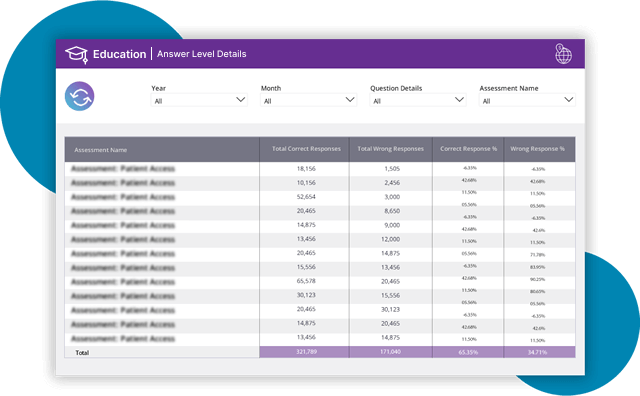
Task: Select the 3,000 wrong responses cell
Action: 392,197
